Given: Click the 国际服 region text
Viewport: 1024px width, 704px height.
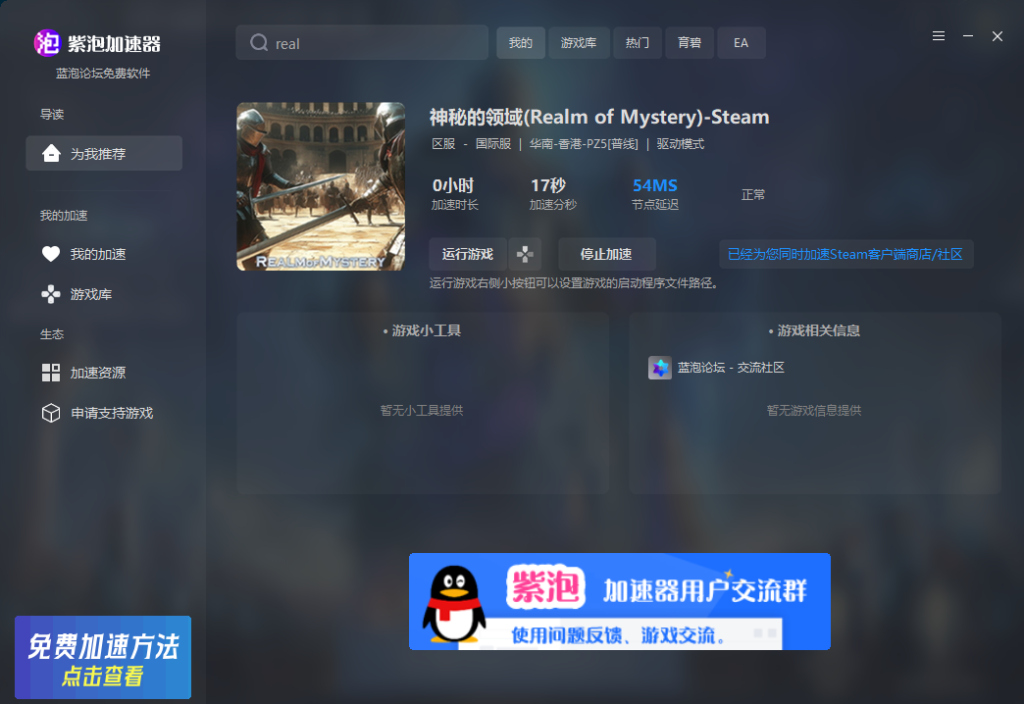Looking at the screenshot, I should coord(493,144).
